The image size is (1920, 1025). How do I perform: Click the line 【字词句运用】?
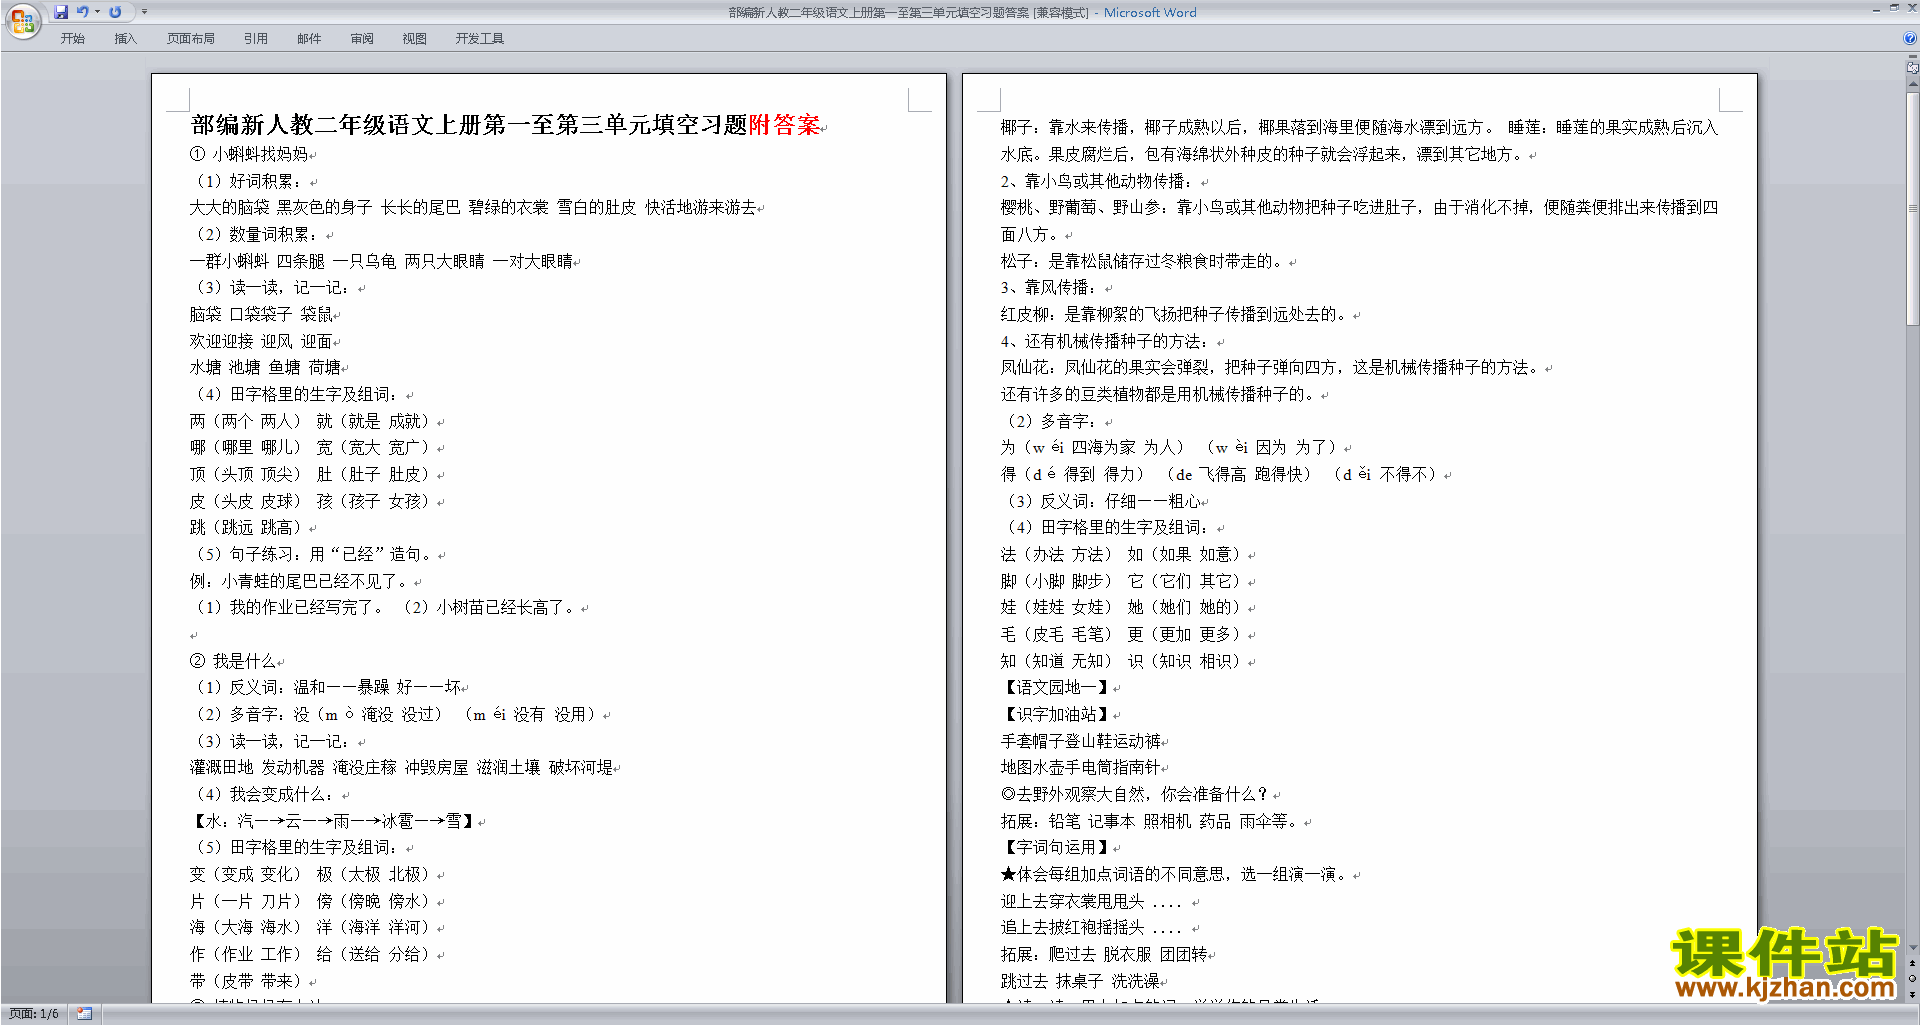pyautogui.click(x=1055, y=848)
